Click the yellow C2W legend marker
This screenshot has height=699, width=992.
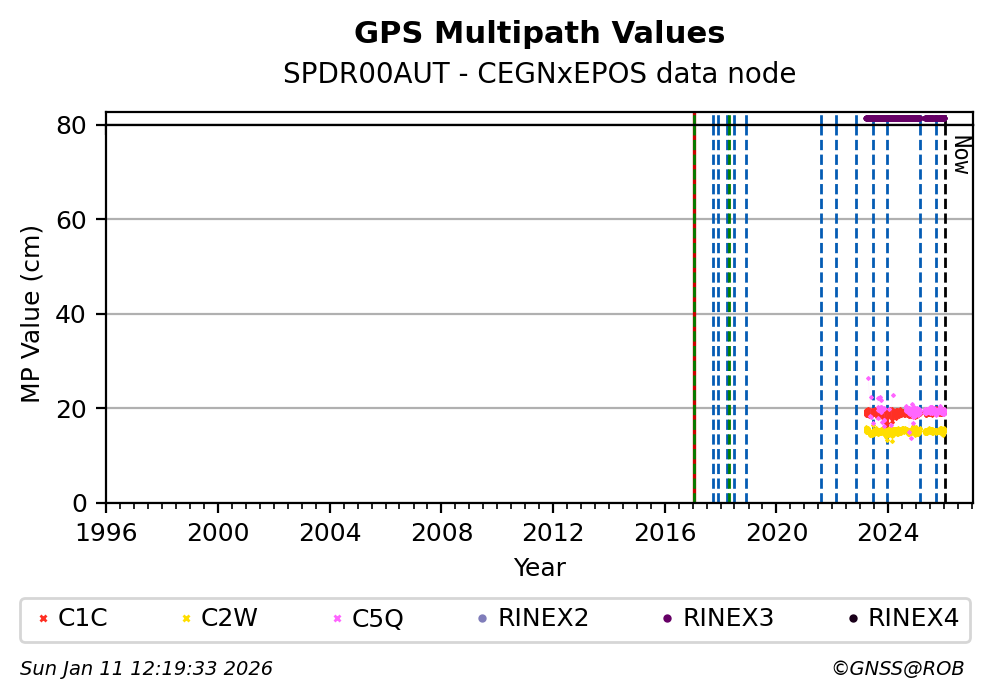pos(186,619)
